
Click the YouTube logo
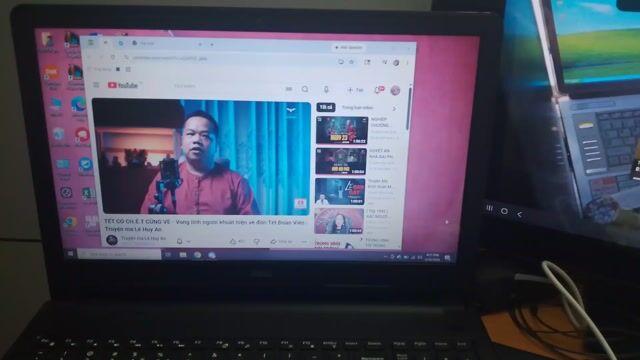tap(122, 85)
